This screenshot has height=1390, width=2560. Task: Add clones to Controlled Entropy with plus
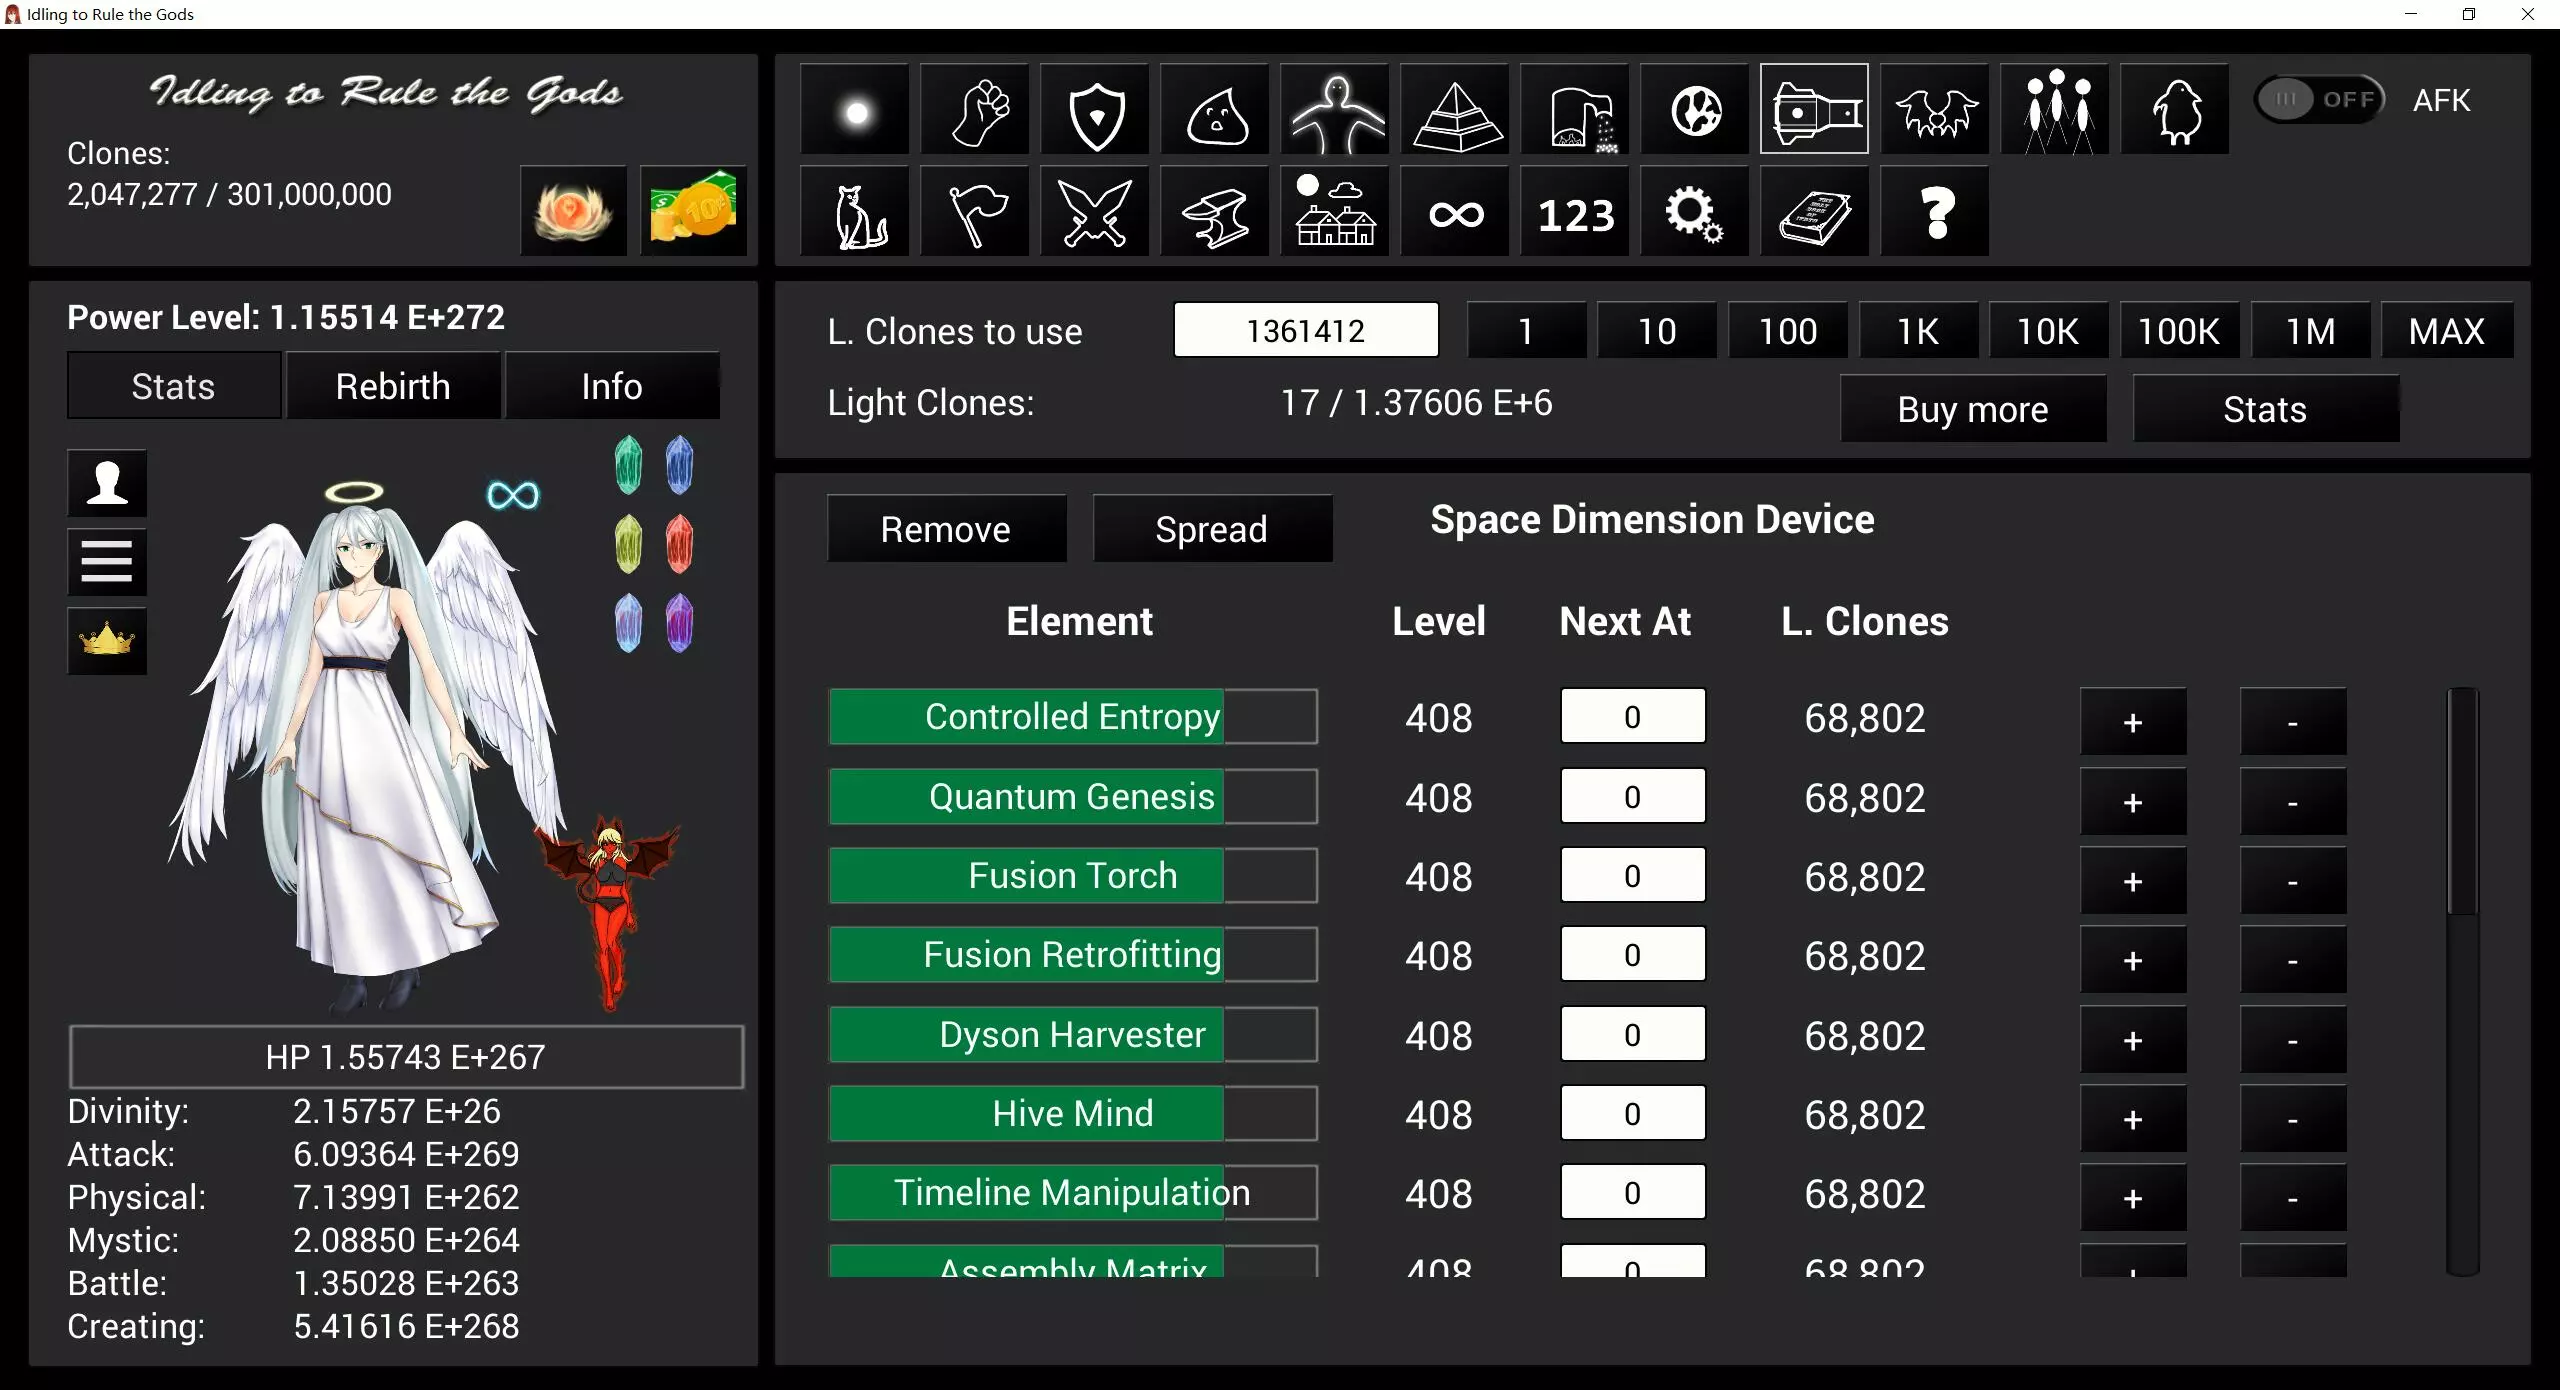(2133, 722)
